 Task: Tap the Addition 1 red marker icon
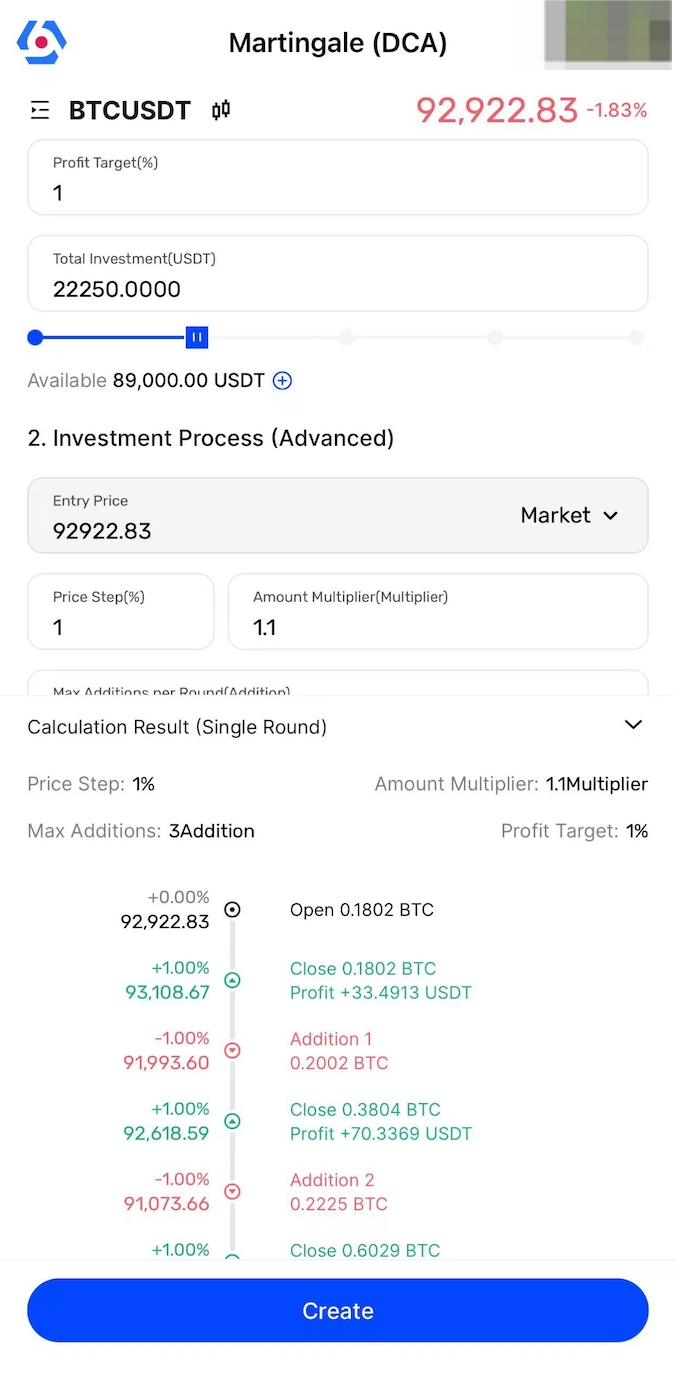pyautogui.click(x=232, y=1051)
